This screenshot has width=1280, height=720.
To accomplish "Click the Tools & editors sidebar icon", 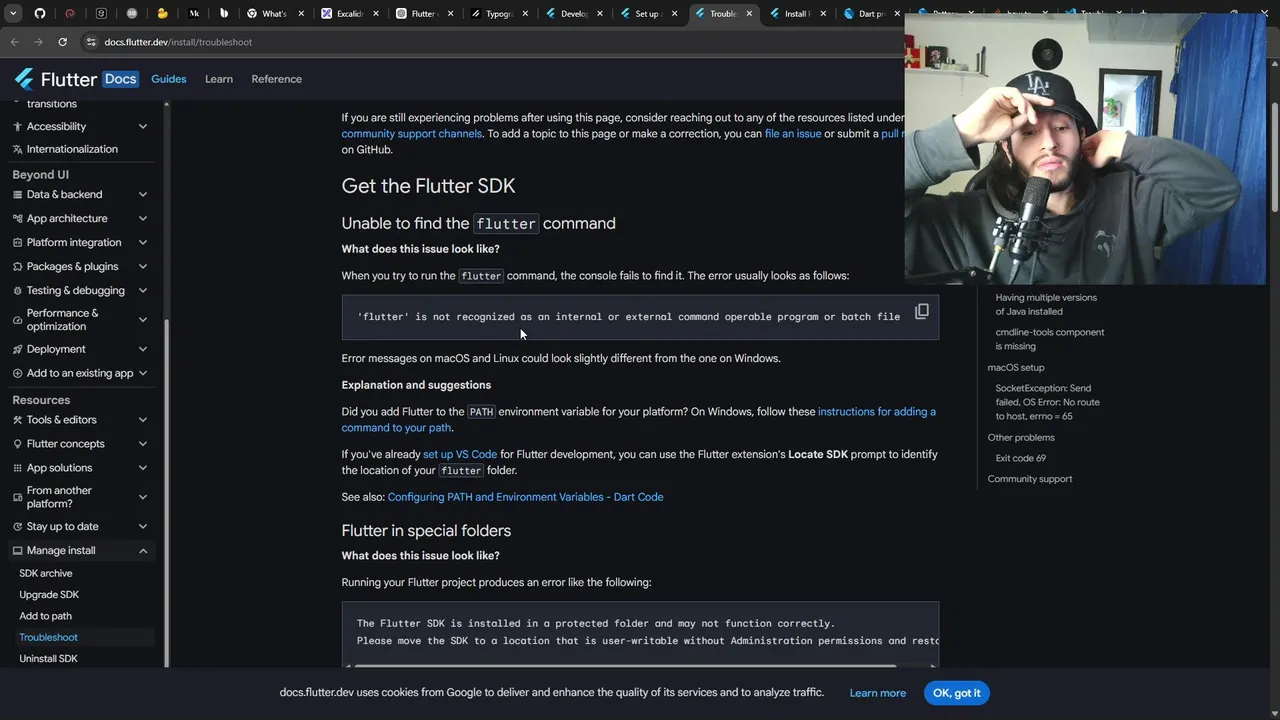I will (17, 420).
